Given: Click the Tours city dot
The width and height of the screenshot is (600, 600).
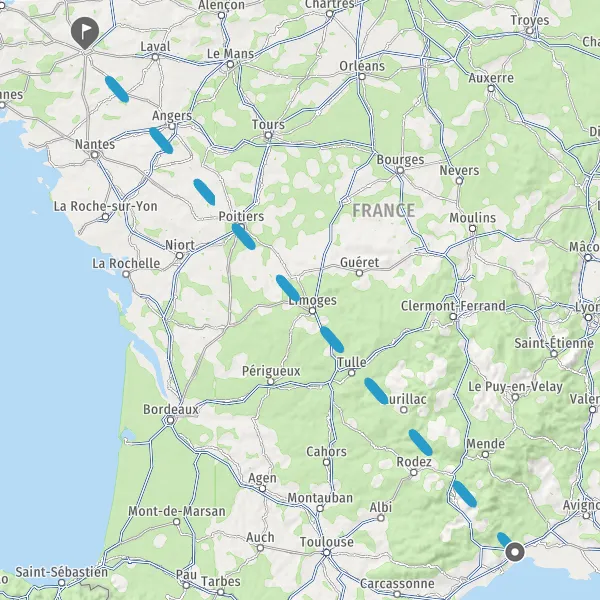Looking at the screenshot, I should 269,135.
